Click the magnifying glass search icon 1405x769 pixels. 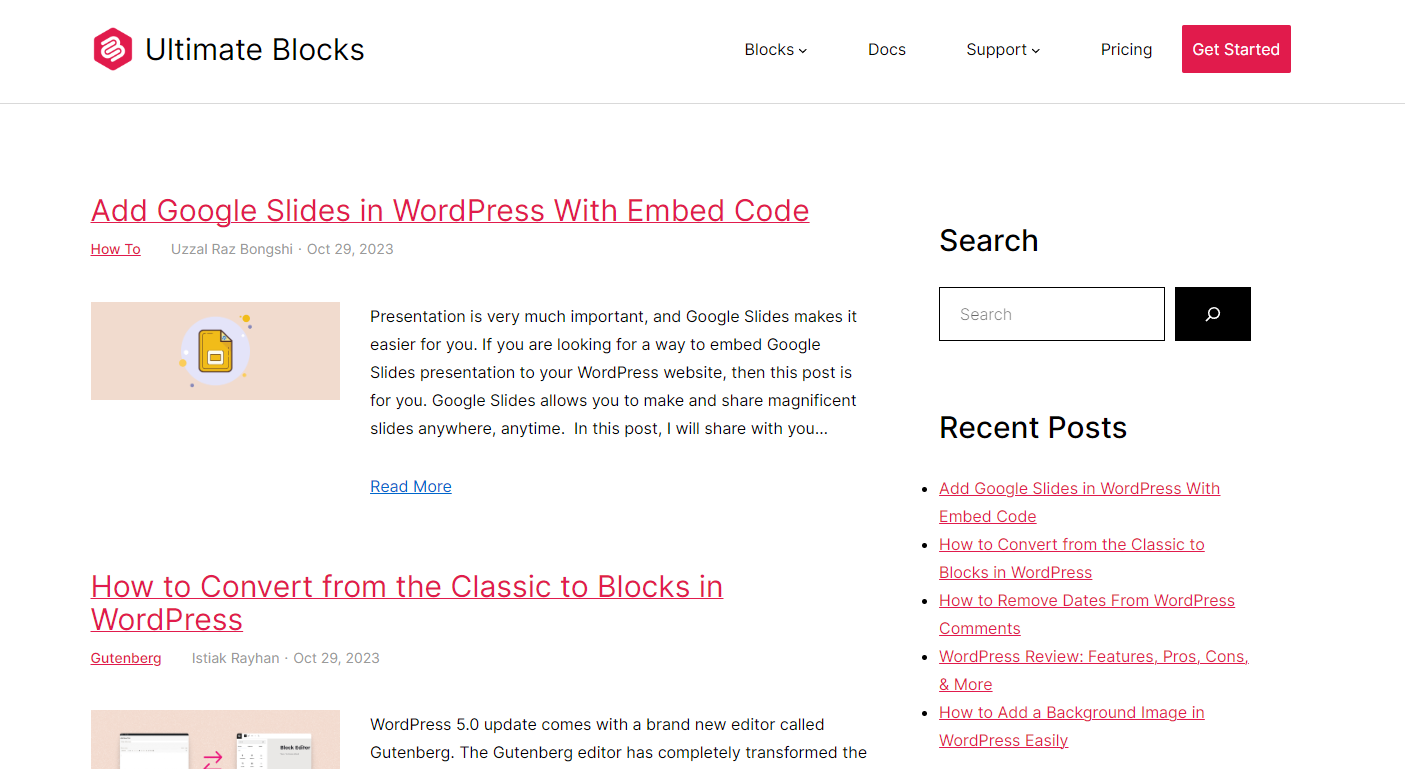tap(1212, 313)
